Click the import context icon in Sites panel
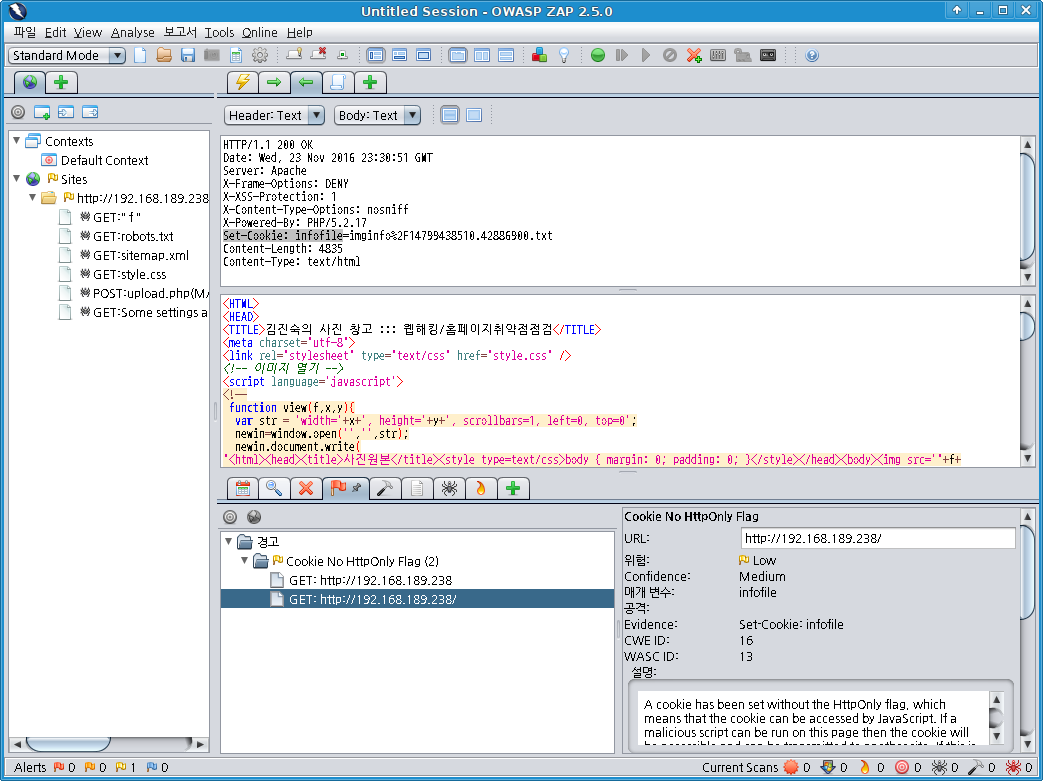Viewport: 1043px width, 781px height. (66, 112)
